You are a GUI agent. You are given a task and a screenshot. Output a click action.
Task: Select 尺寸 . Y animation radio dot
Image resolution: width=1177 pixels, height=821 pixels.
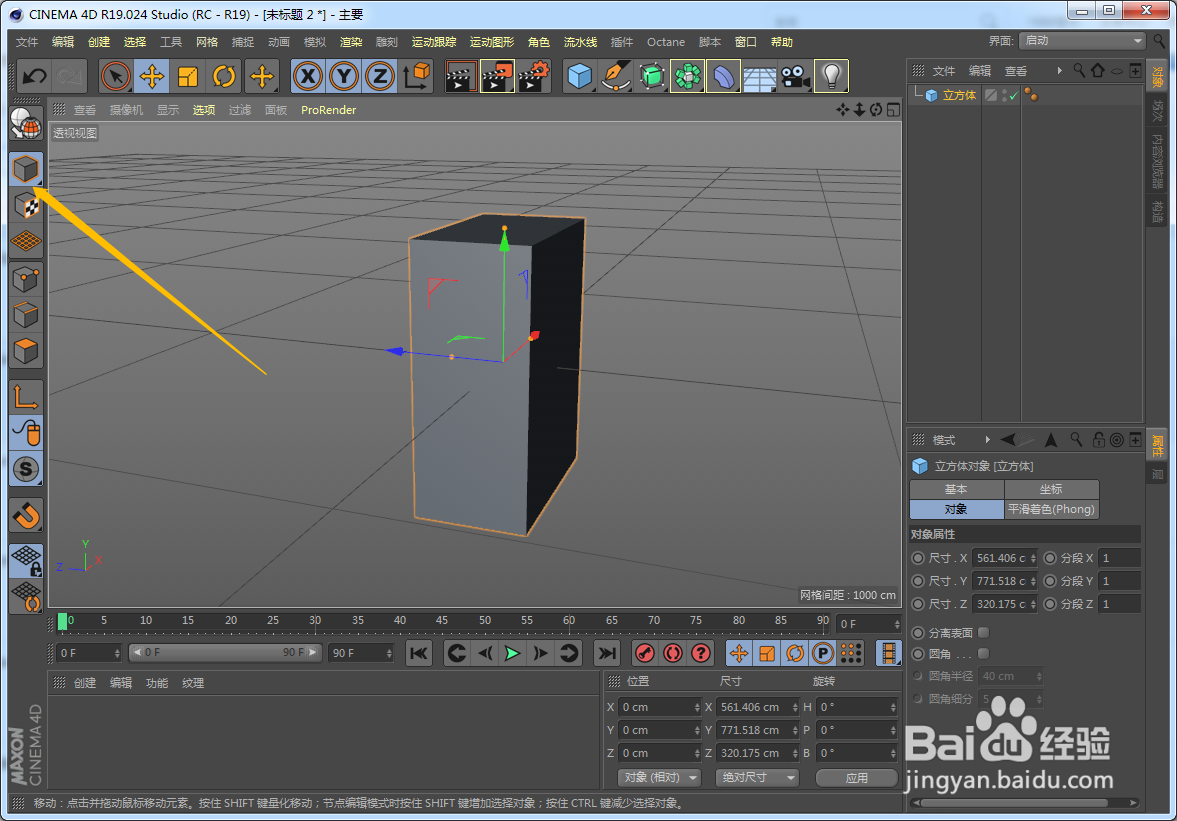click(917, 581)
